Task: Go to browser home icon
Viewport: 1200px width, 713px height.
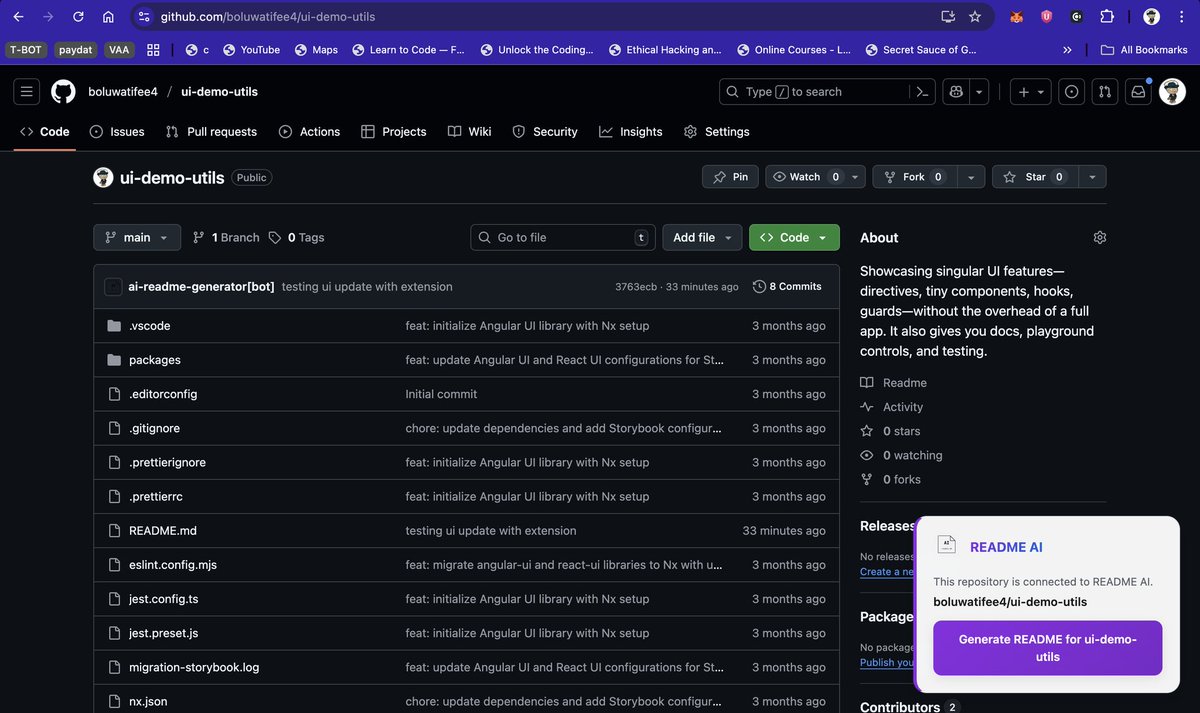Action: point(108,17)
